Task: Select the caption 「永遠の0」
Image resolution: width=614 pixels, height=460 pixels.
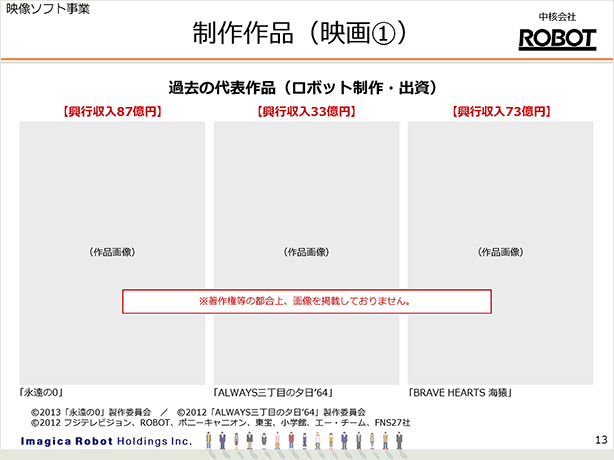Action: (41, 392)
